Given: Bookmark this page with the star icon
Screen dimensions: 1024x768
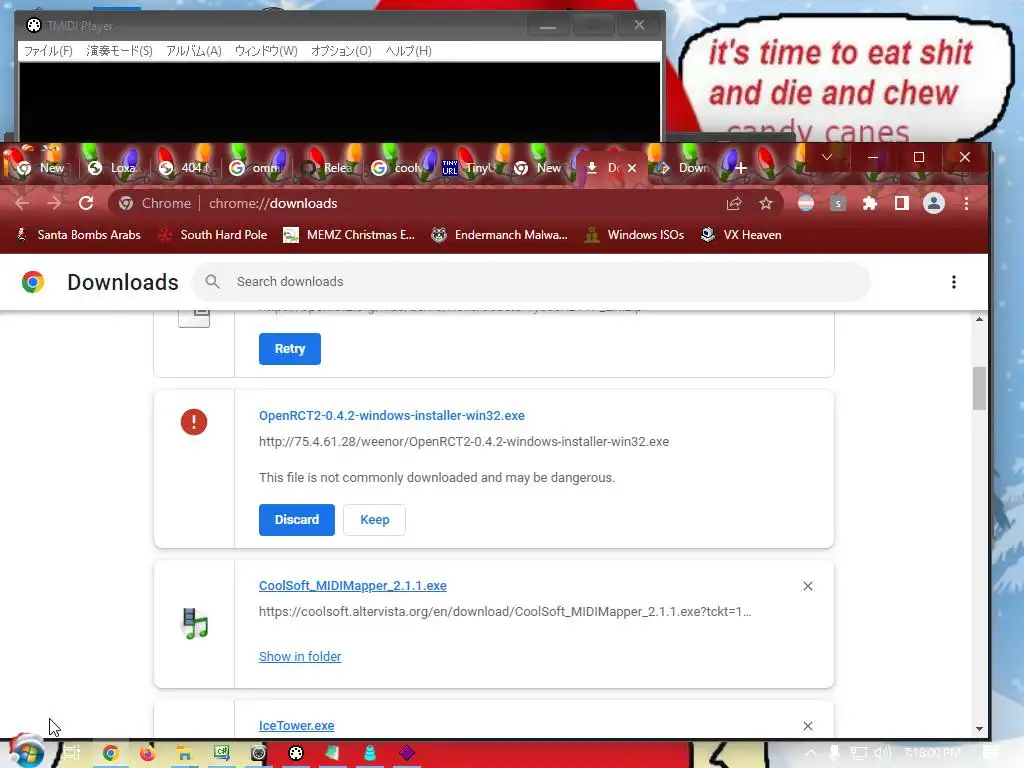Looking at the screenshot, I should click(x=766, y=204).
